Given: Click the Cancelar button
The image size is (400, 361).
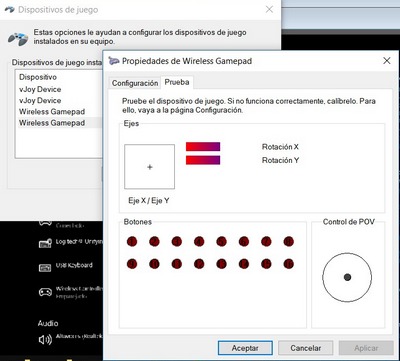Looking at the screenshot, I should pyautogui.click(x=306, y=348).
